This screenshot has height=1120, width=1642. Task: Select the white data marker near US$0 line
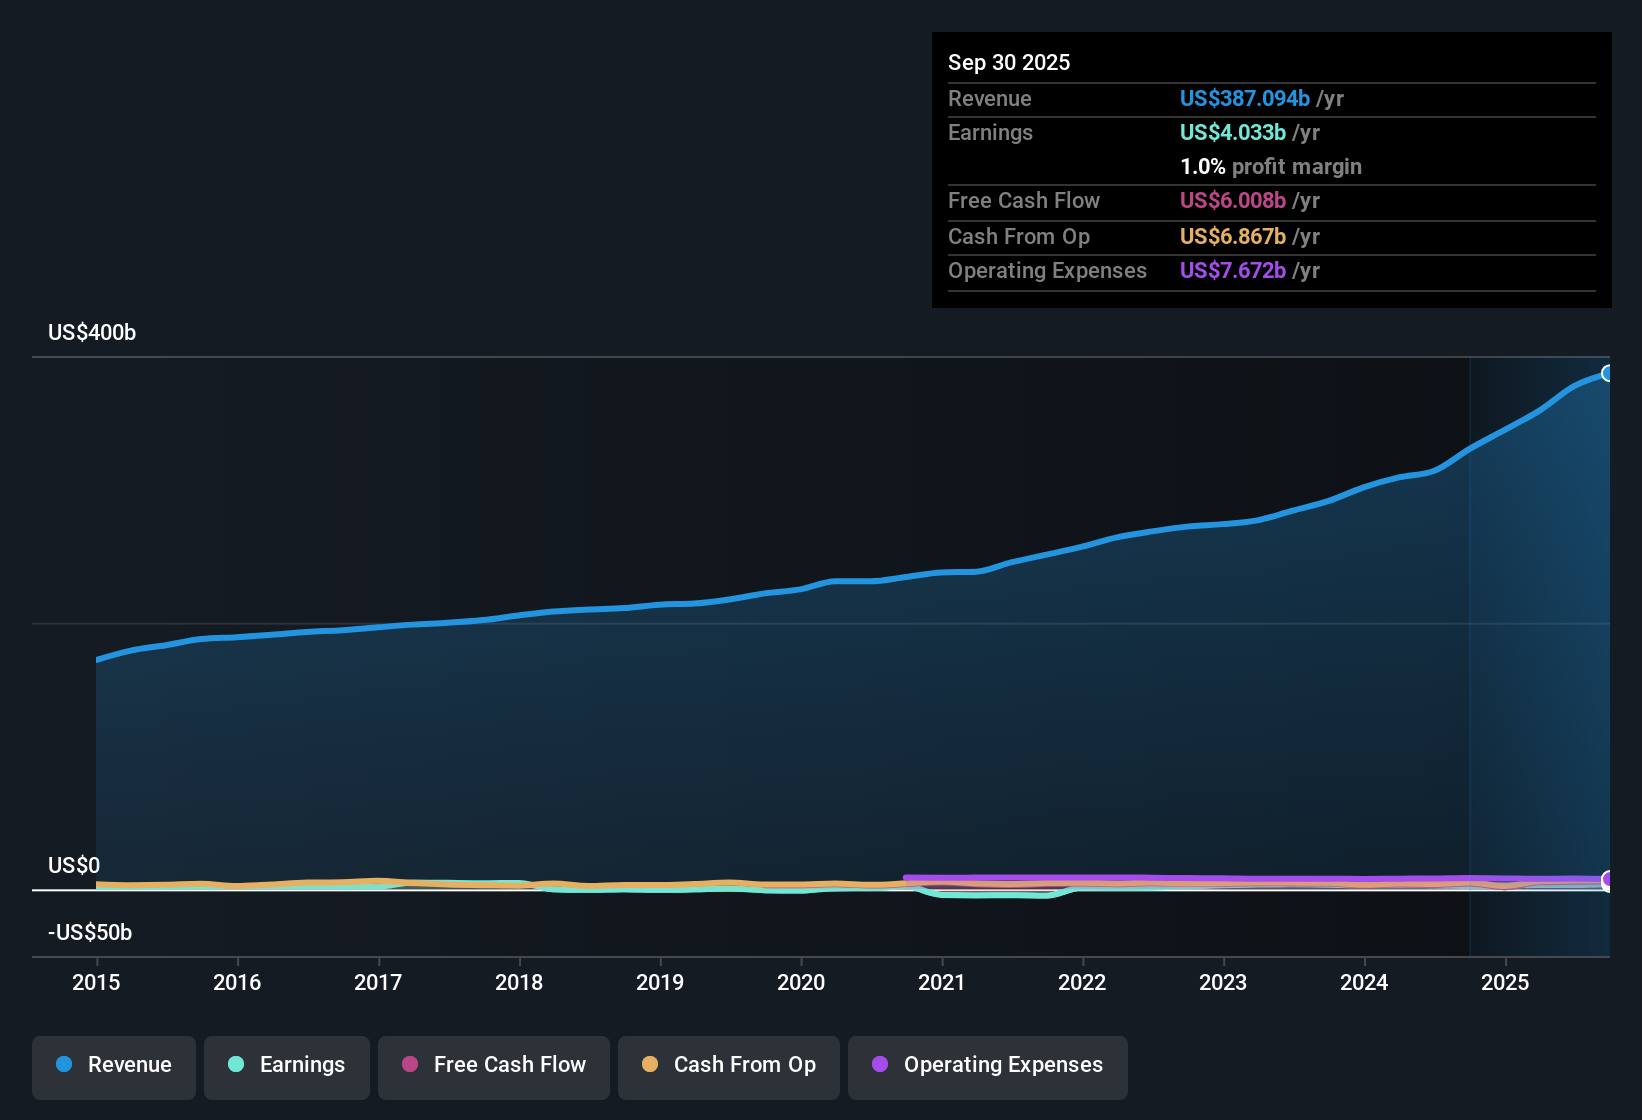coord(1608,883)
